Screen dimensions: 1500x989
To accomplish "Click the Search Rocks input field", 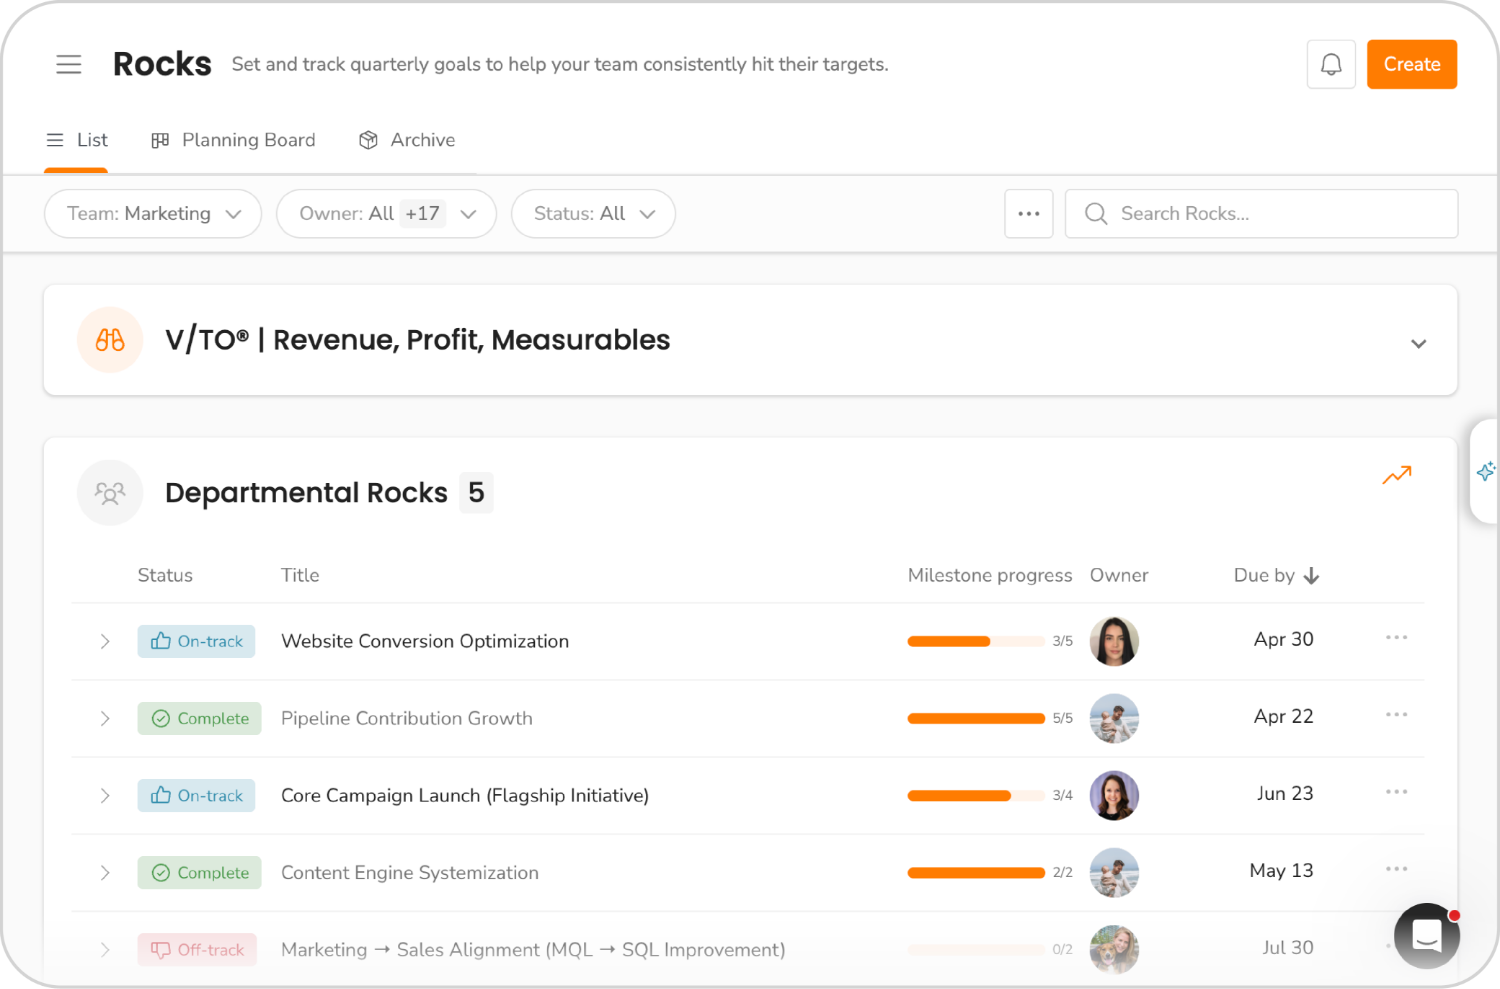I will [x=1260, y=213].
